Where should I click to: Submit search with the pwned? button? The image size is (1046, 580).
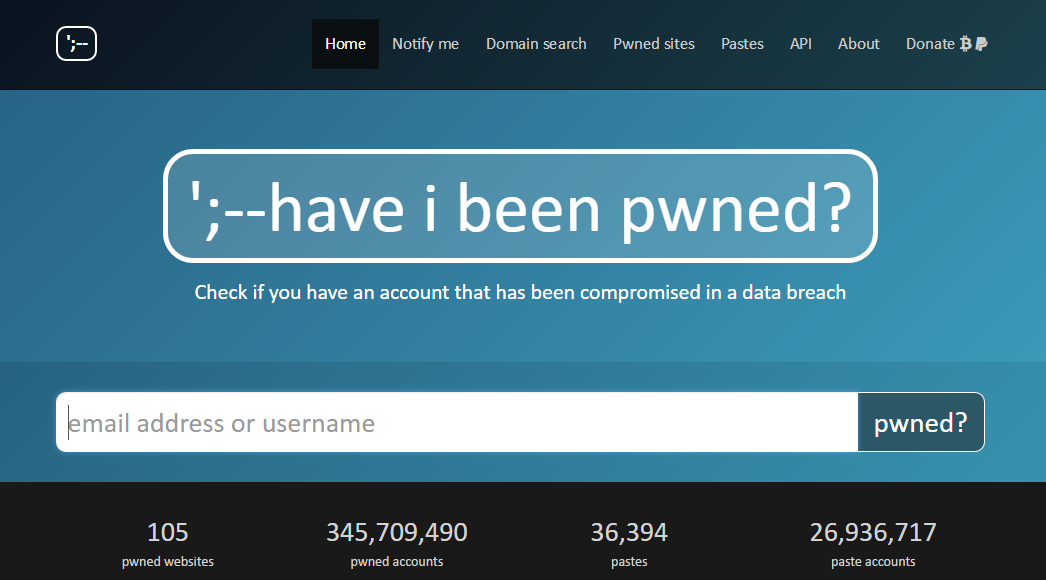(x=921, y=422)
